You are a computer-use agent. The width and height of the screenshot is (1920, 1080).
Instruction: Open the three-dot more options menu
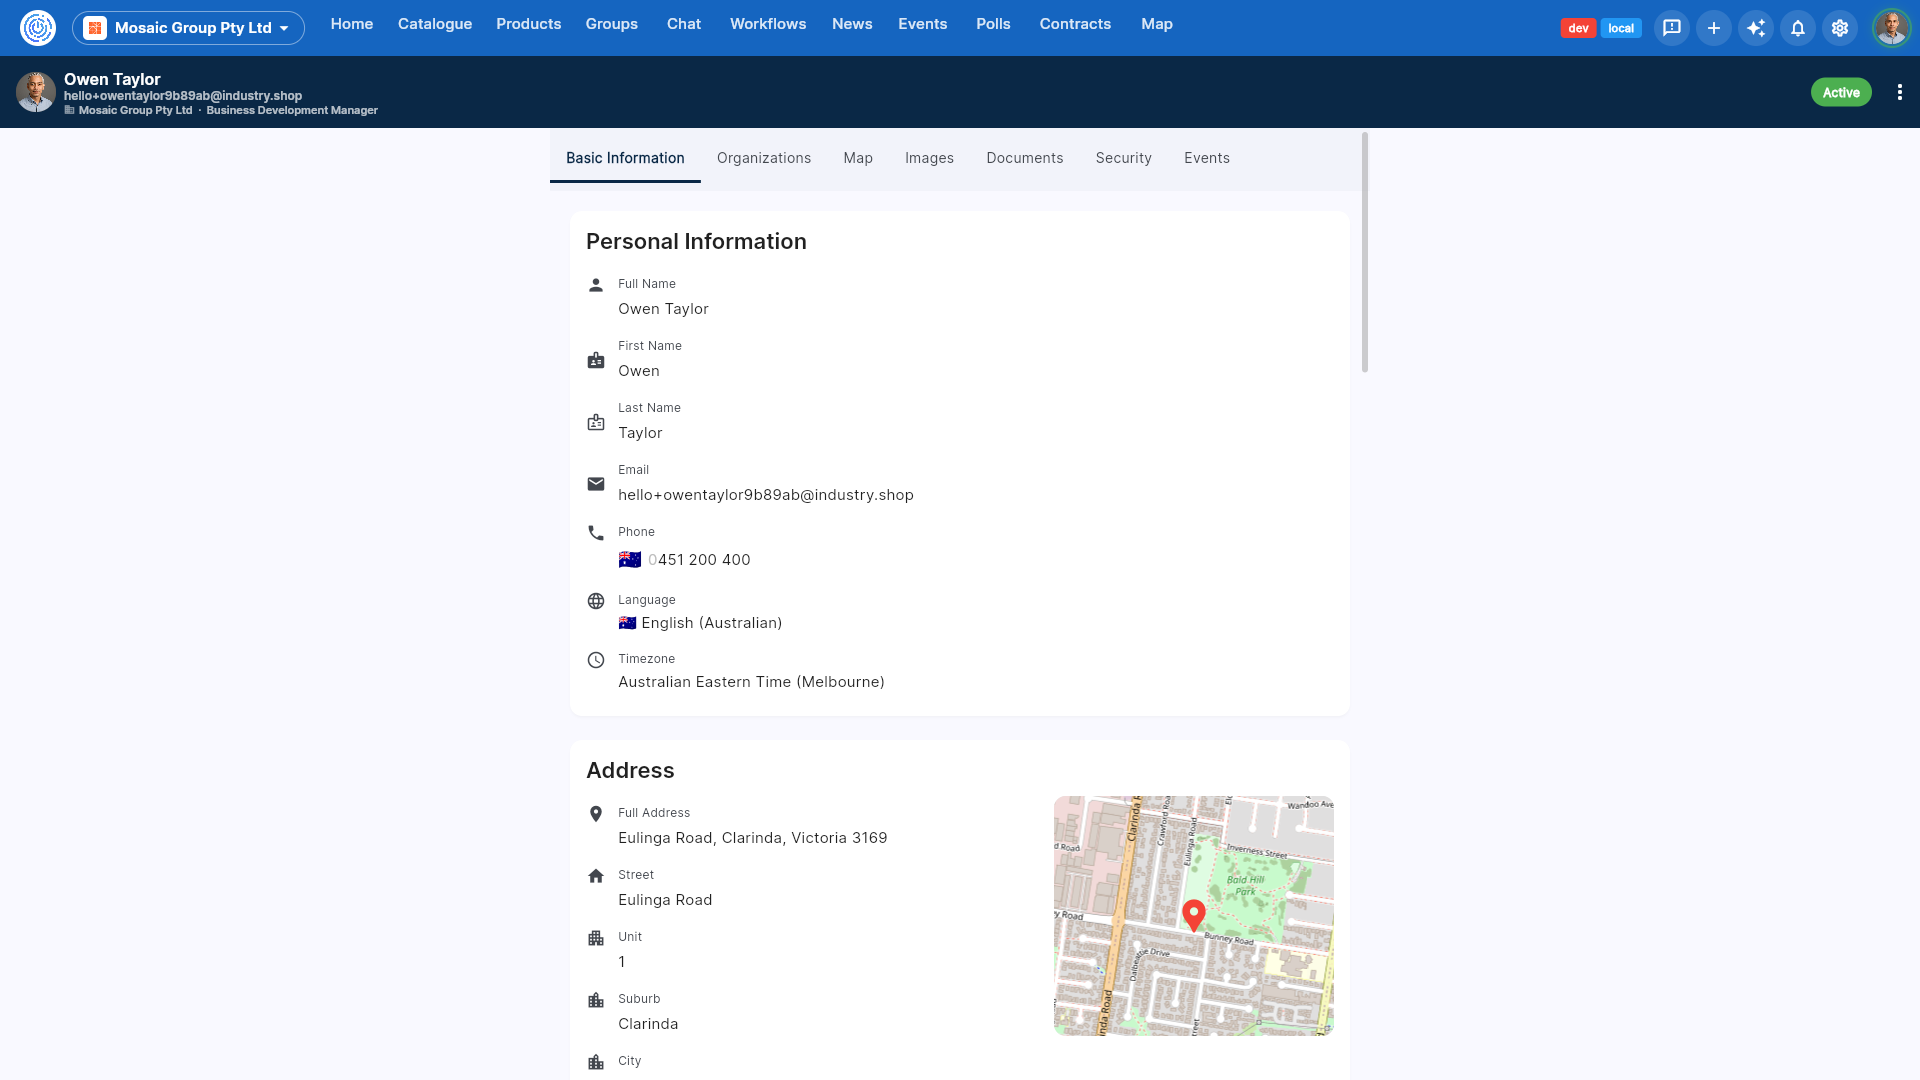pyautogui.click(x=1900, y=92)
